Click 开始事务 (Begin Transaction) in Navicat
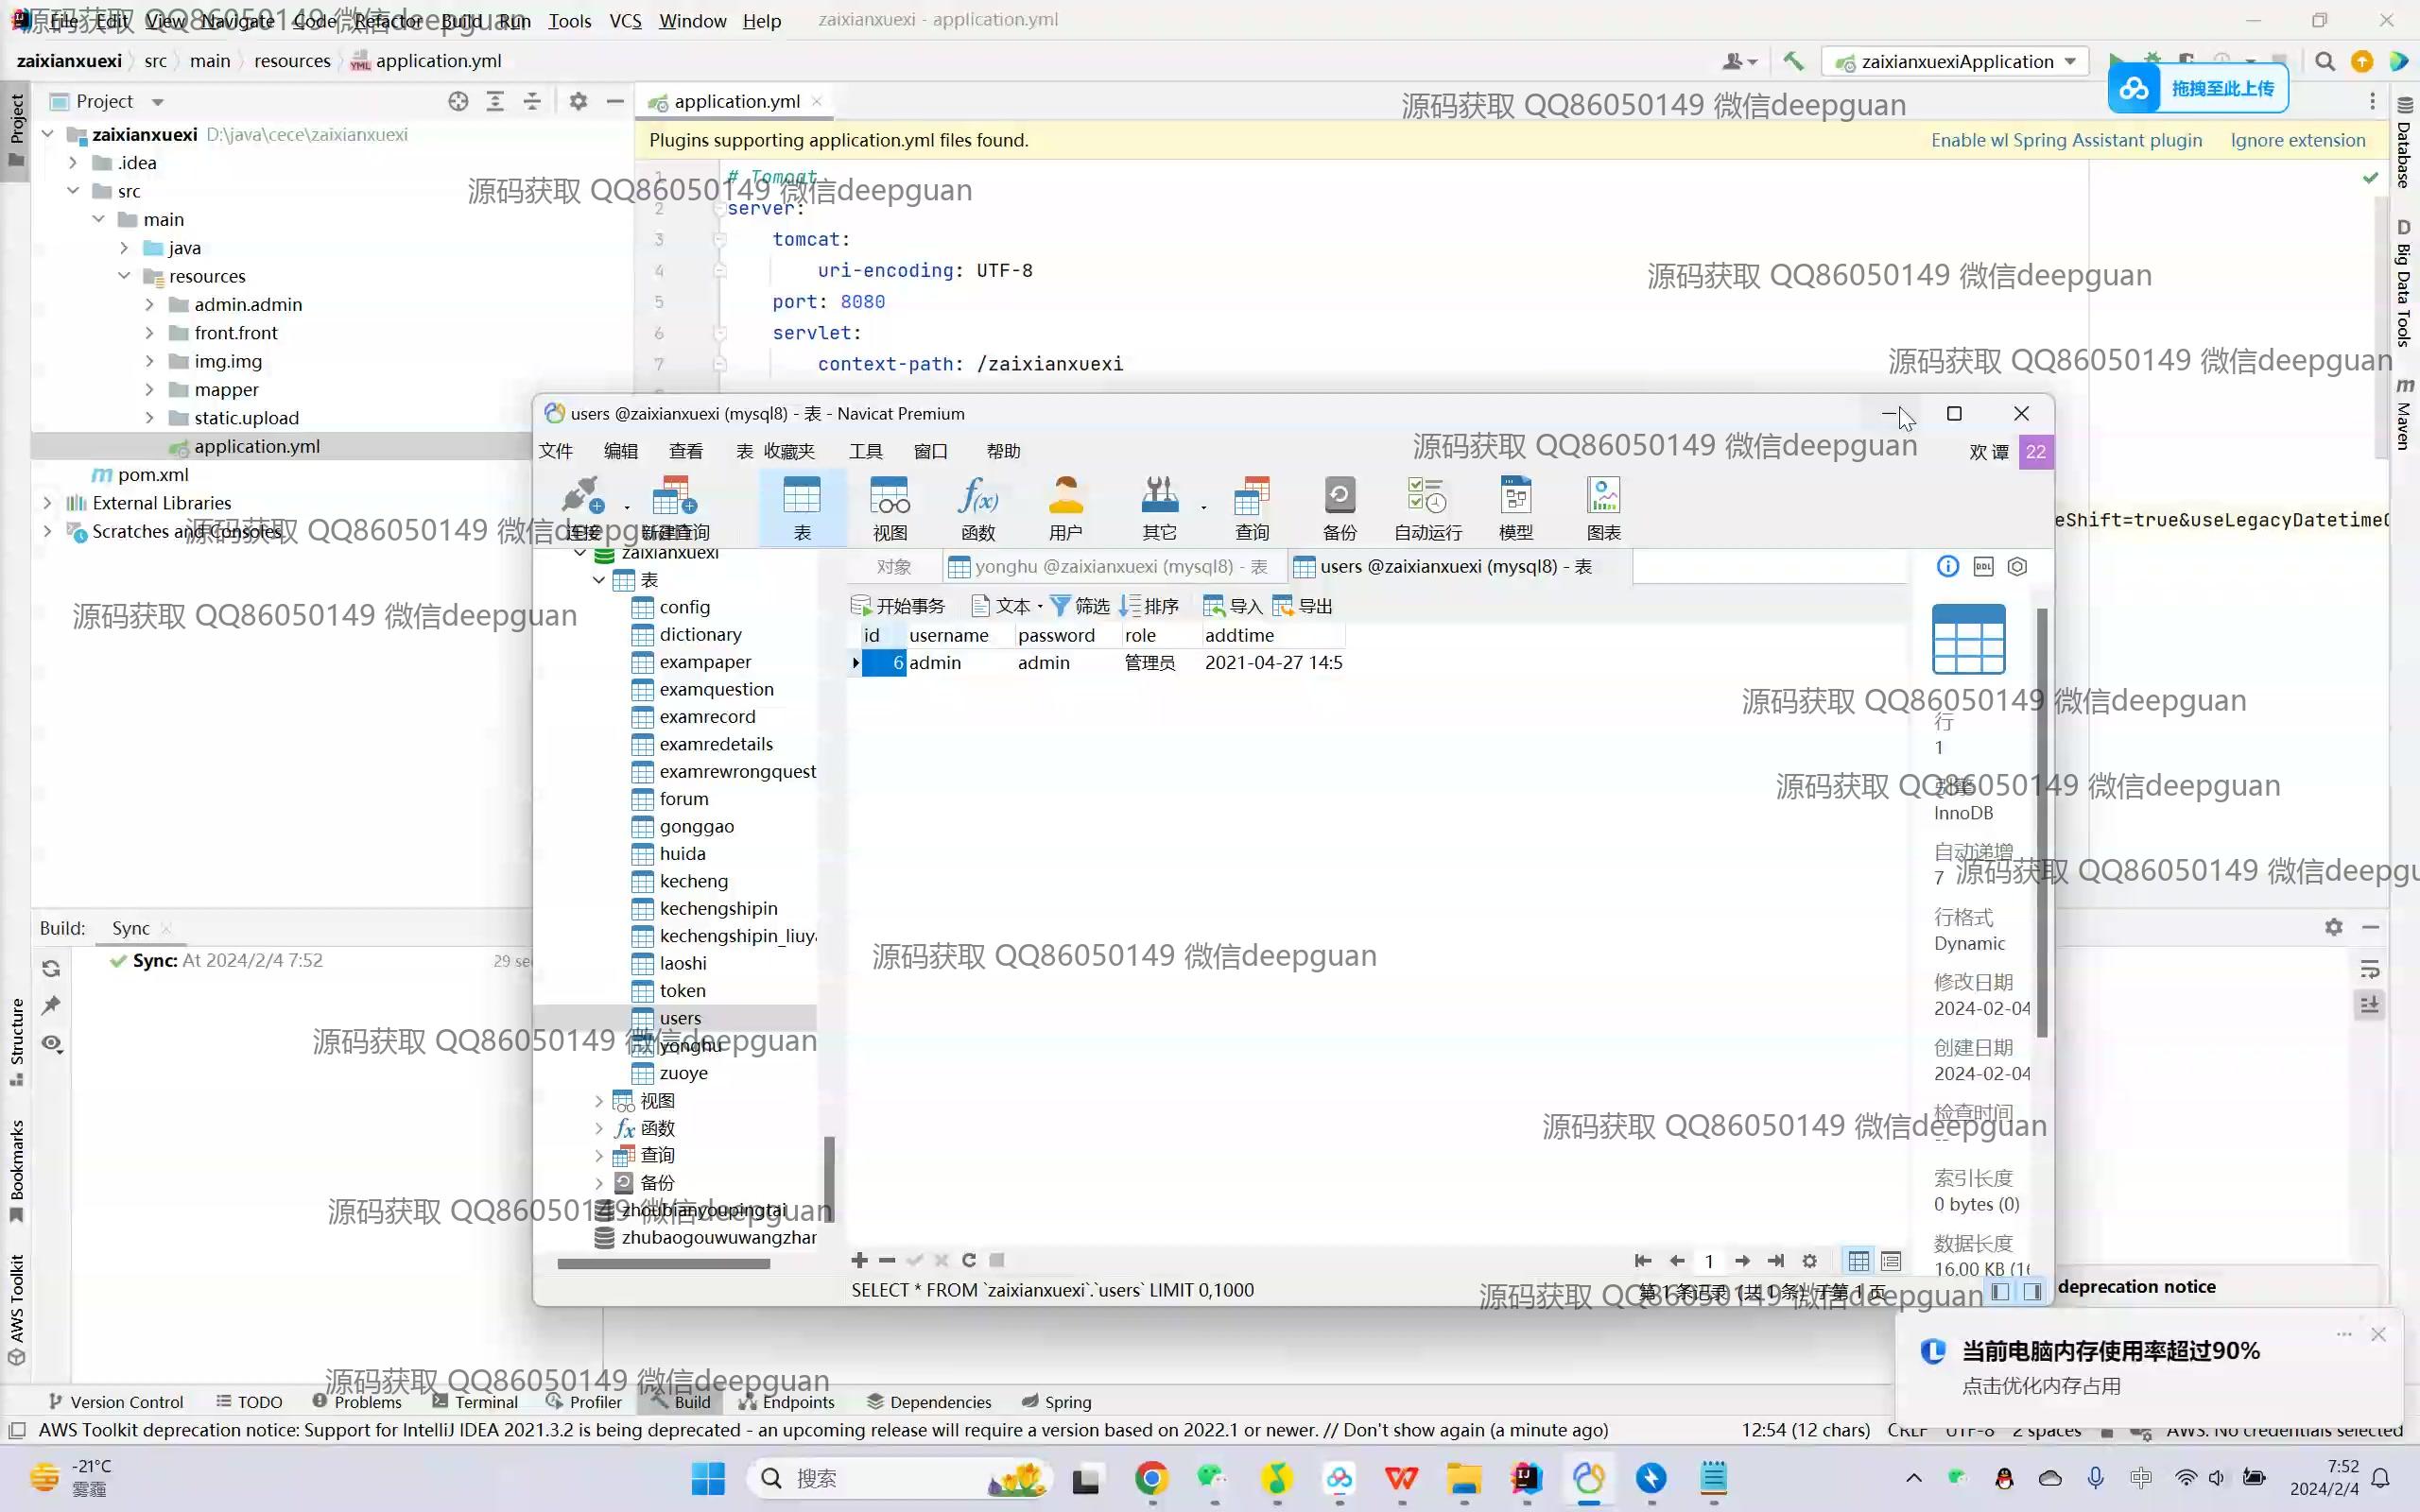 (x=897, y=606)
